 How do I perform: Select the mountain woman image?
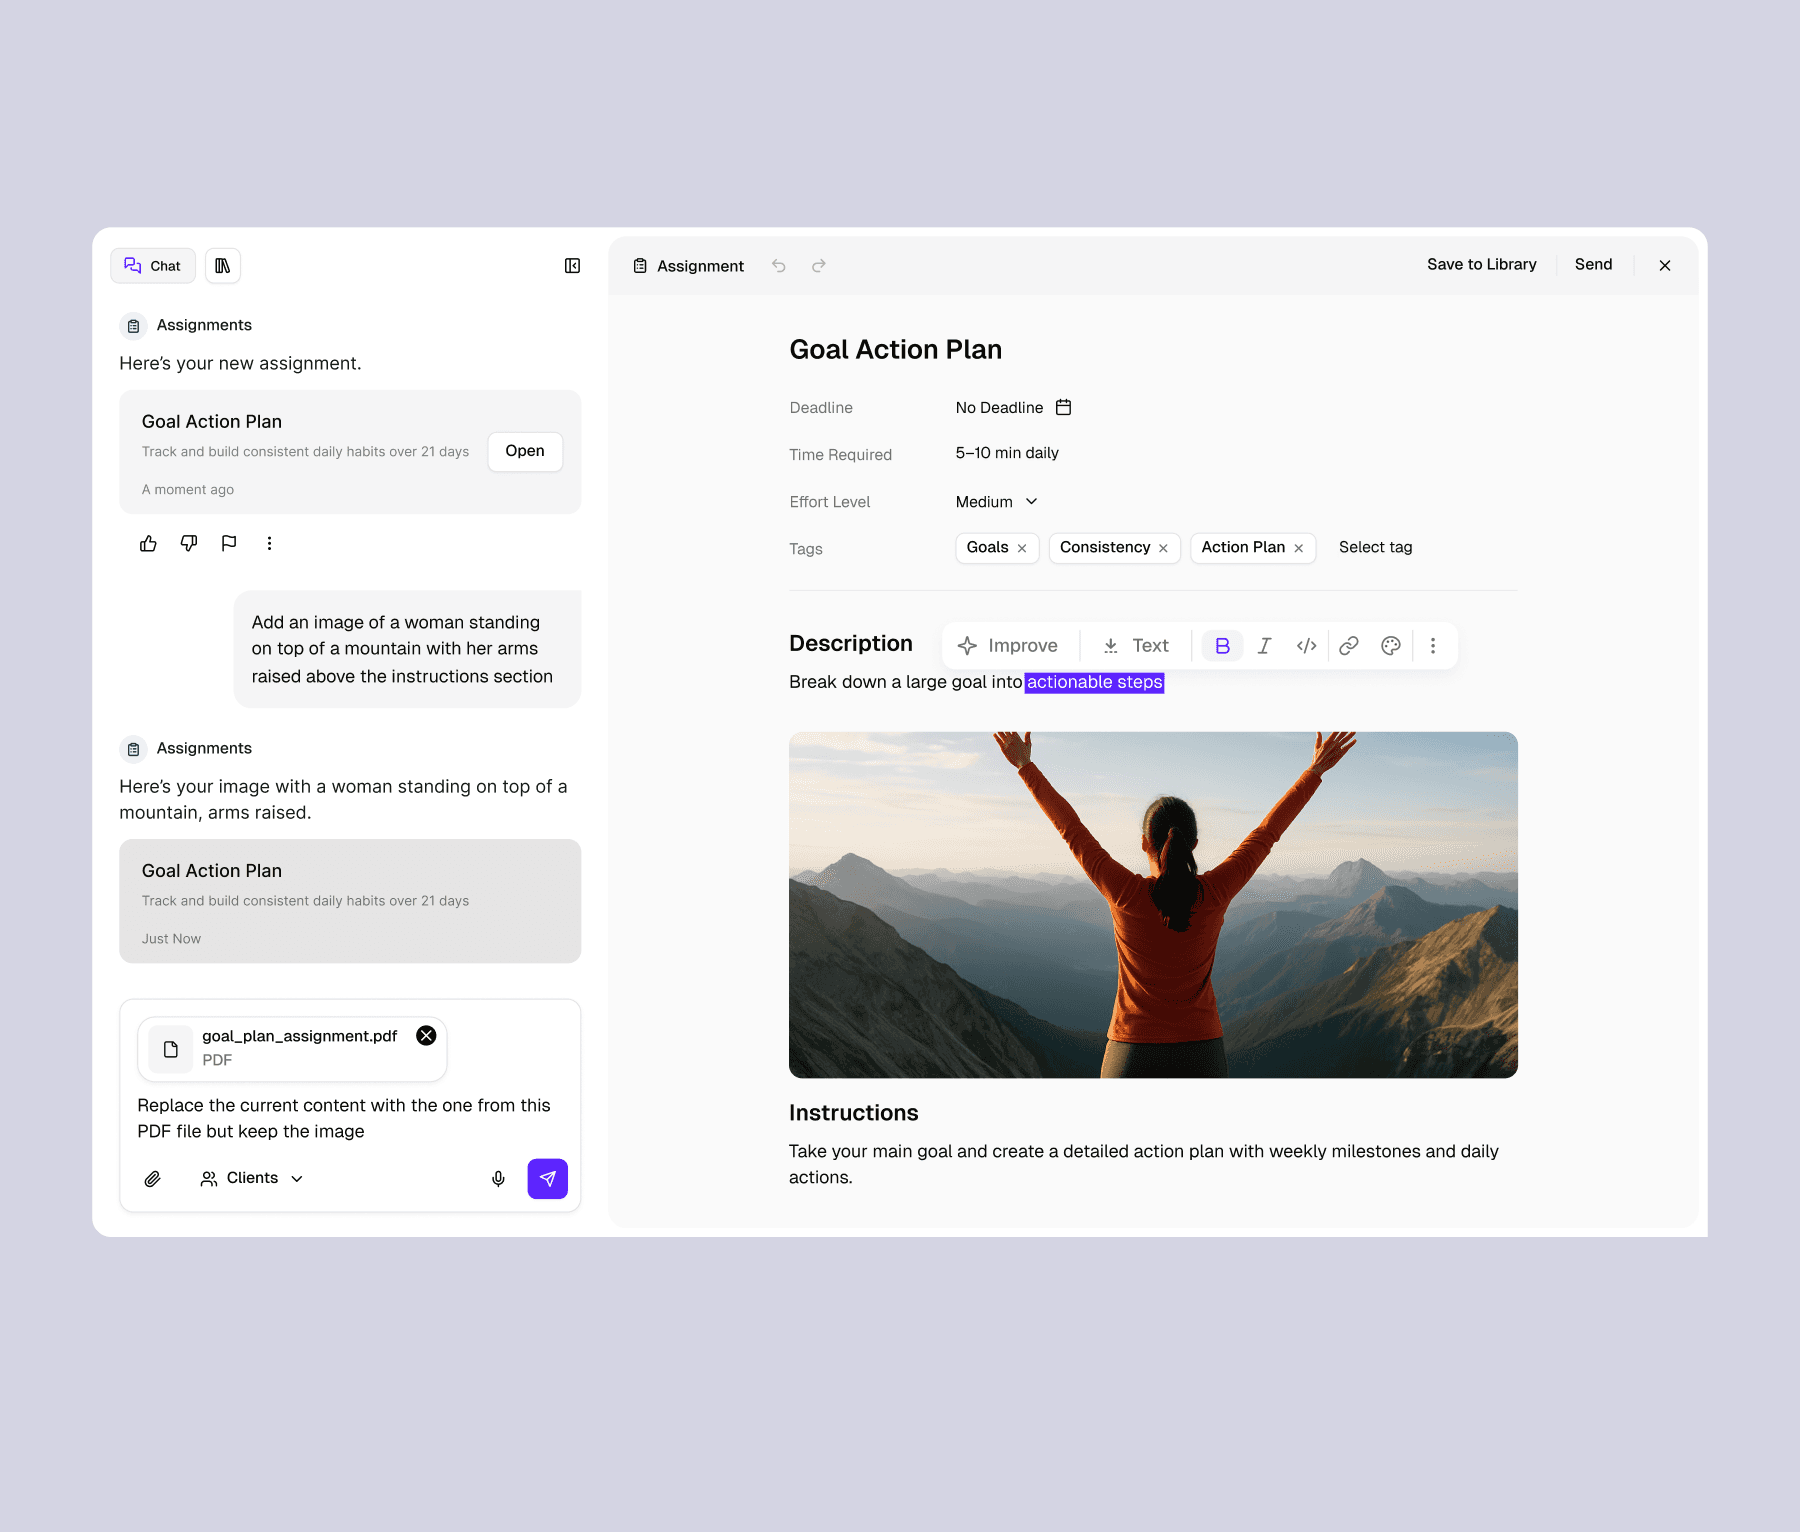[1153, 905]
